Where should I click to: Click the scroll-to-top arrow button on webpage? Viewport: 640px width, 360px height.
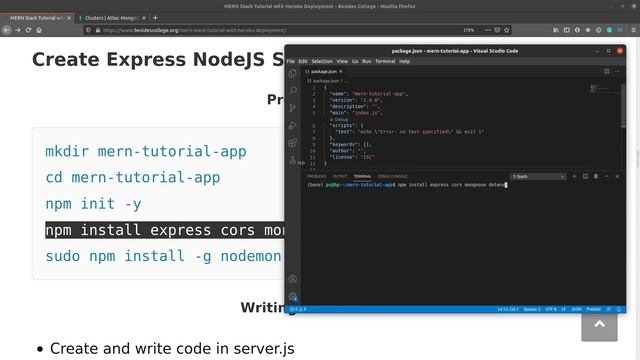tap(600, 326)
